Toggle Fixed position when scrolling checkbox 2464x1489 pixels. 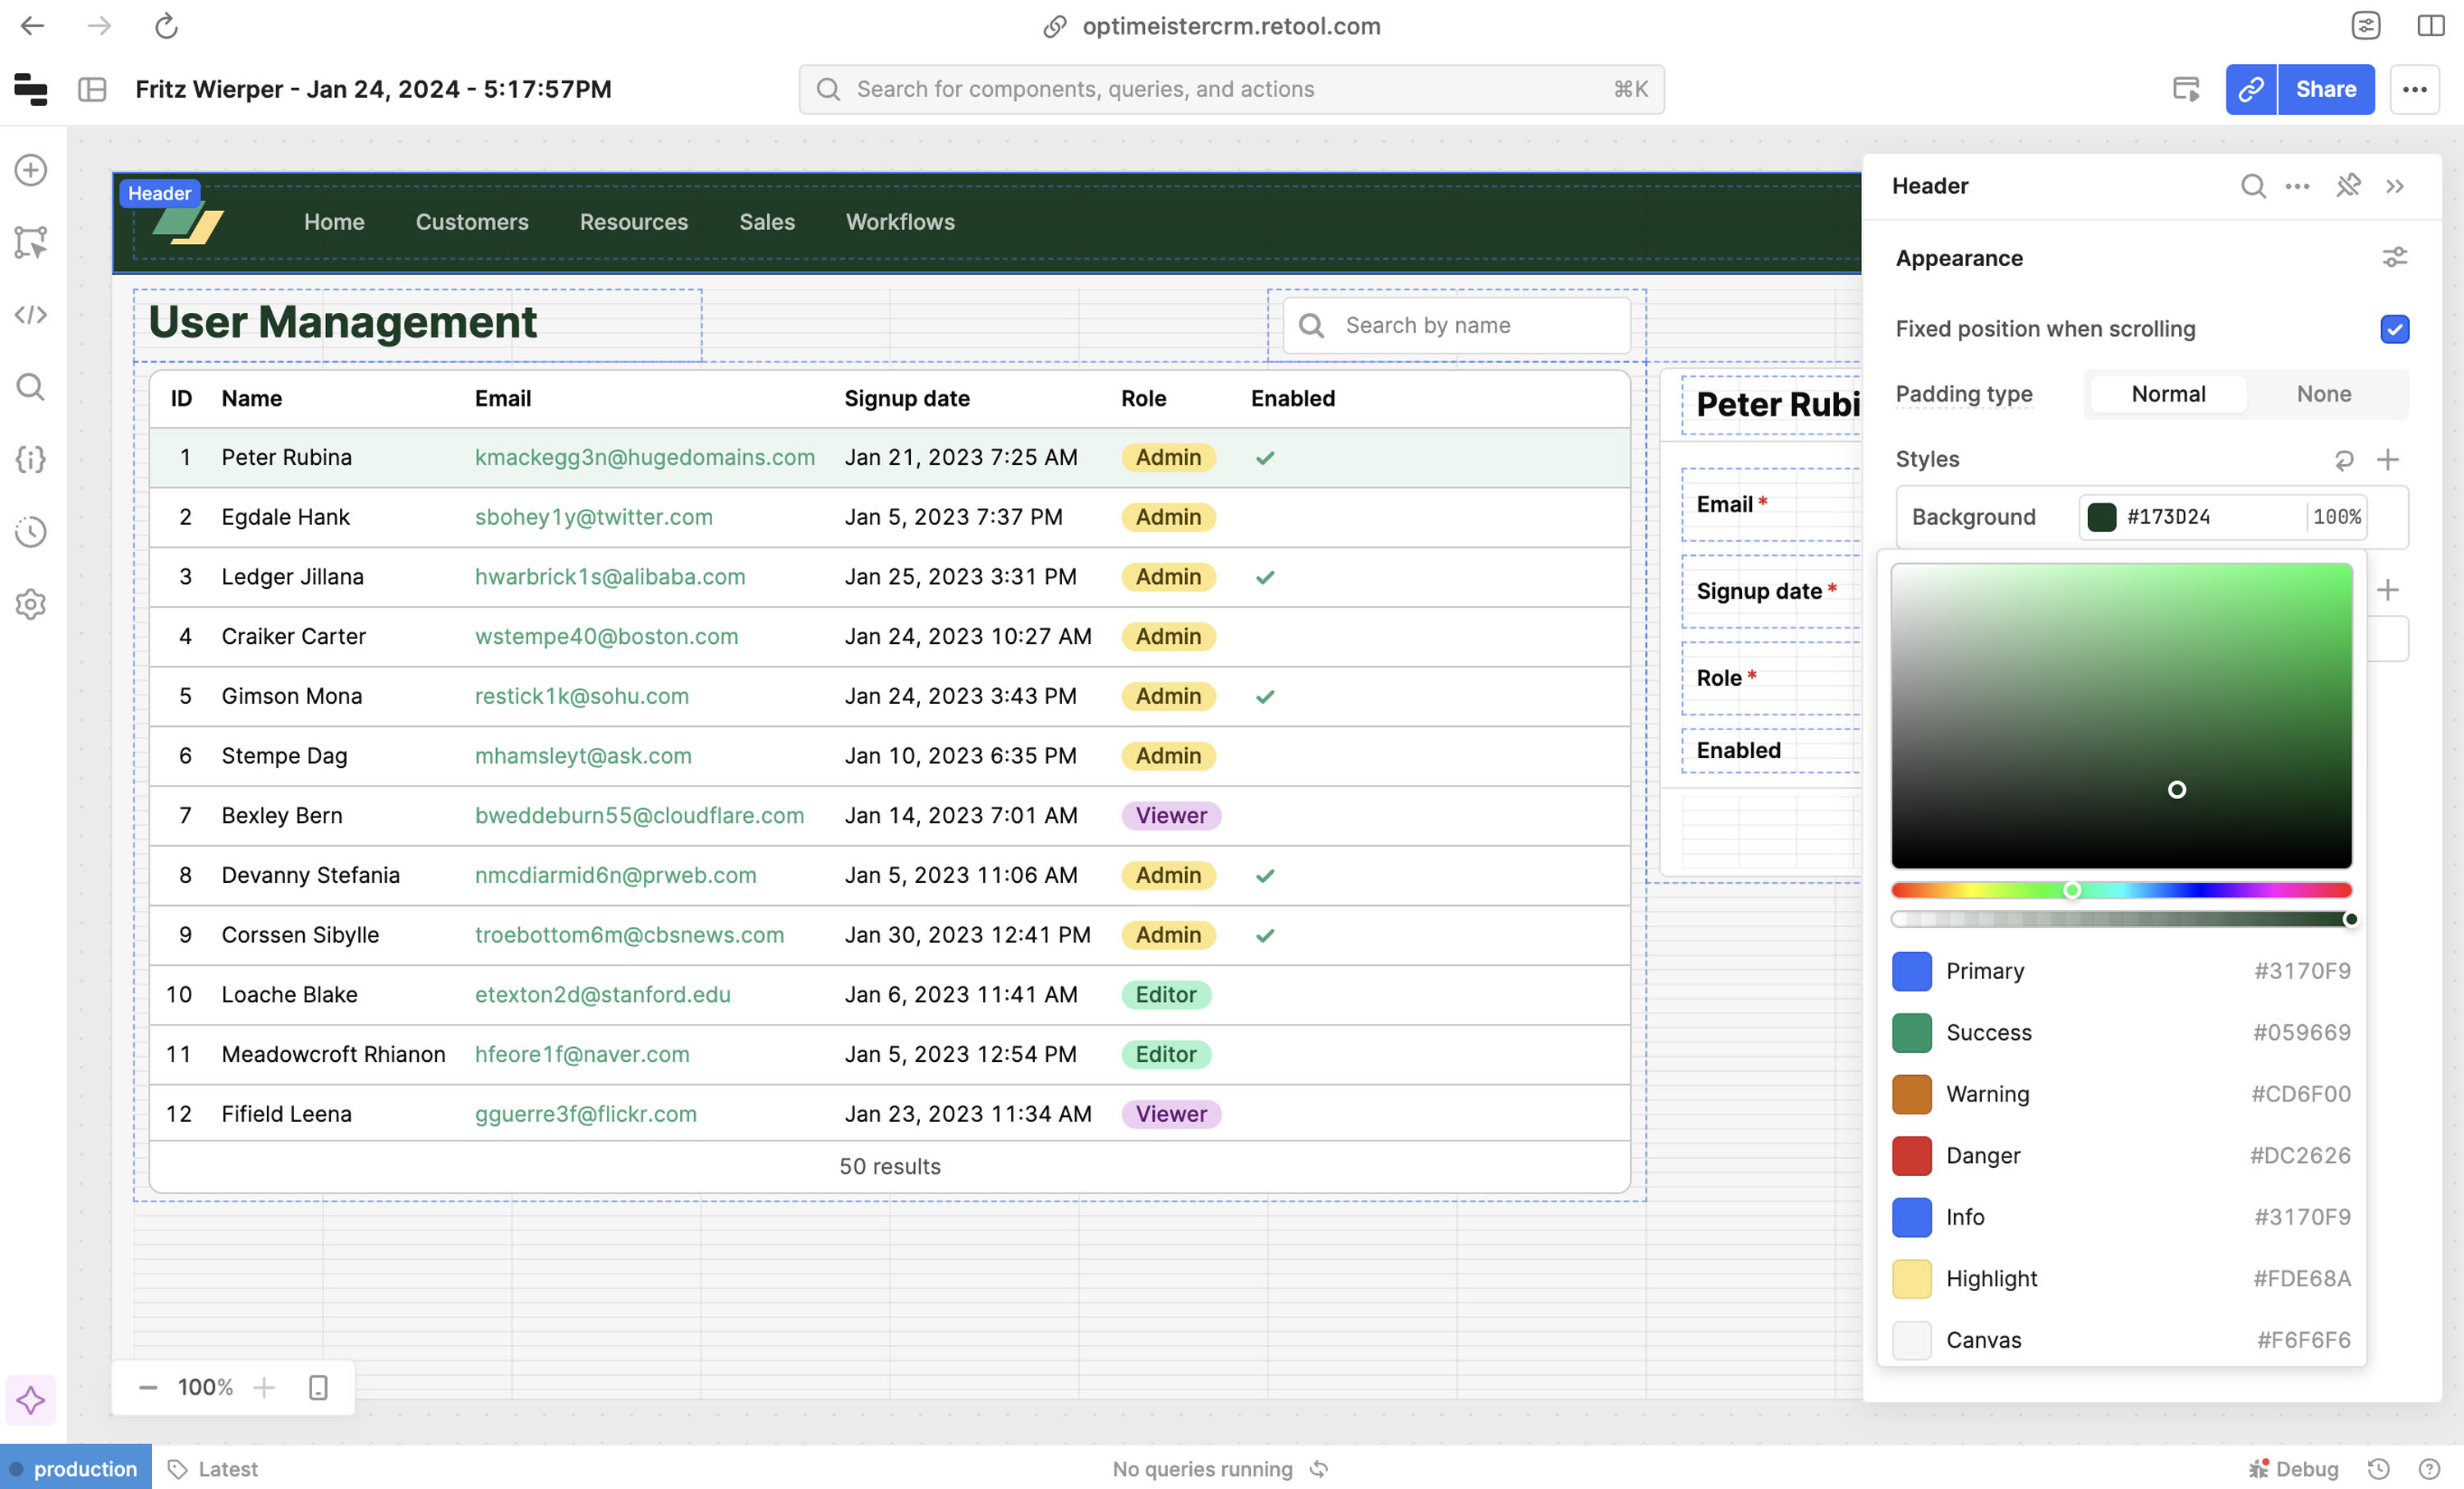tap(2394, 329)
